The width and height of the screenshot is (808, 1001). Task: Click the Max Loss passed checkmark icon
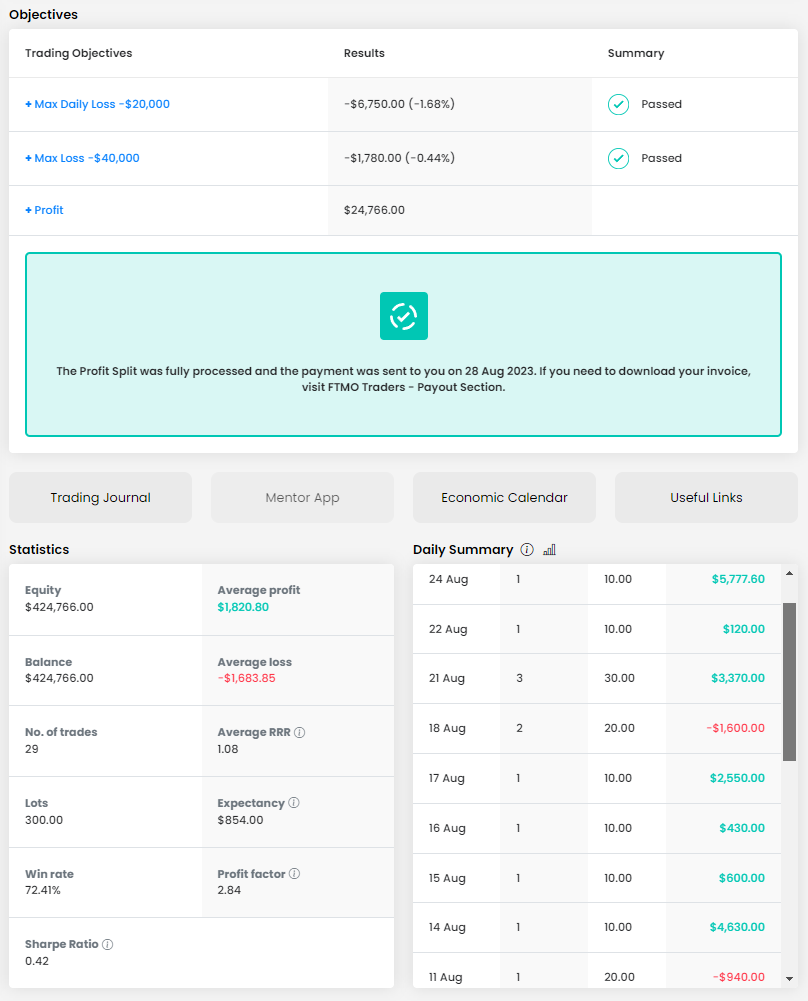click(618, 158)
